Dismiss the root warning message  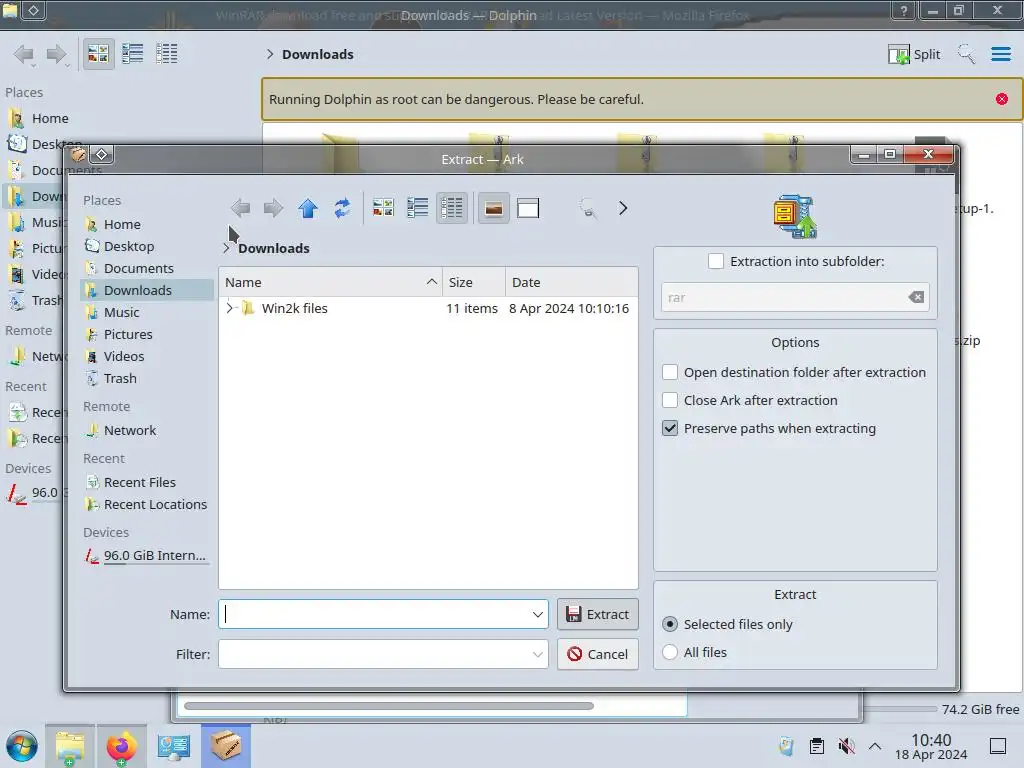[1002, 99]
